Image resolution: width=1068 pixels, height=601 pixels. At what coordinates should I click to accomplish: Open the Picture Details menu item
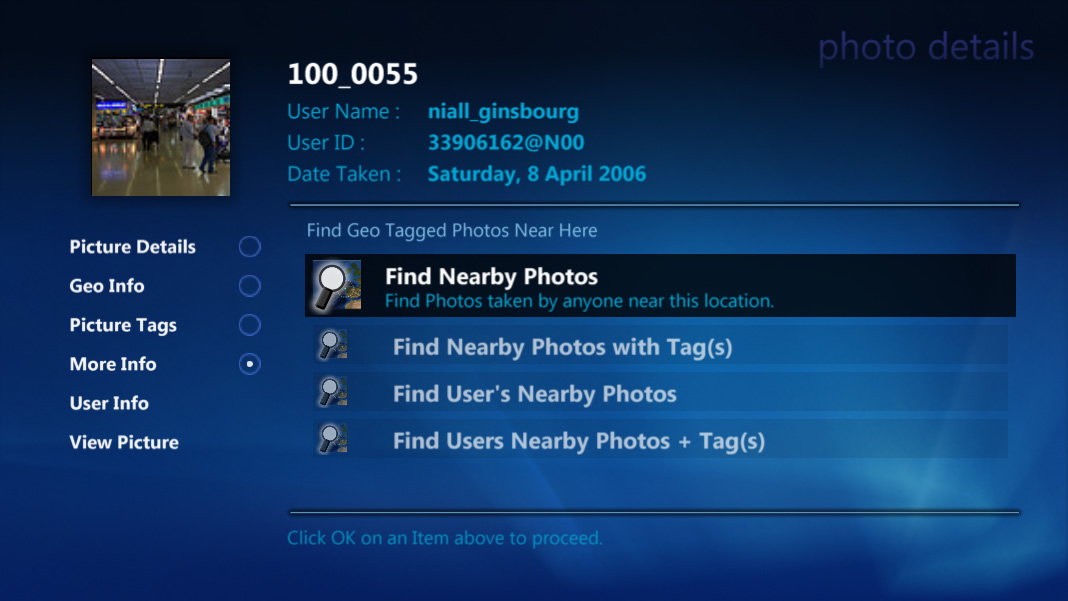132,247
